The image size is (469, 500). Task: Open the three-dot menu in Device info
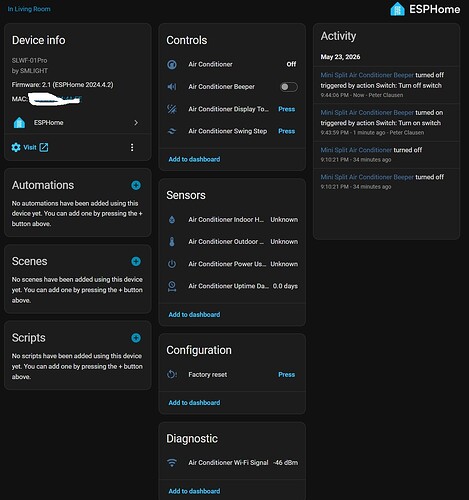(x=132, y=147)
